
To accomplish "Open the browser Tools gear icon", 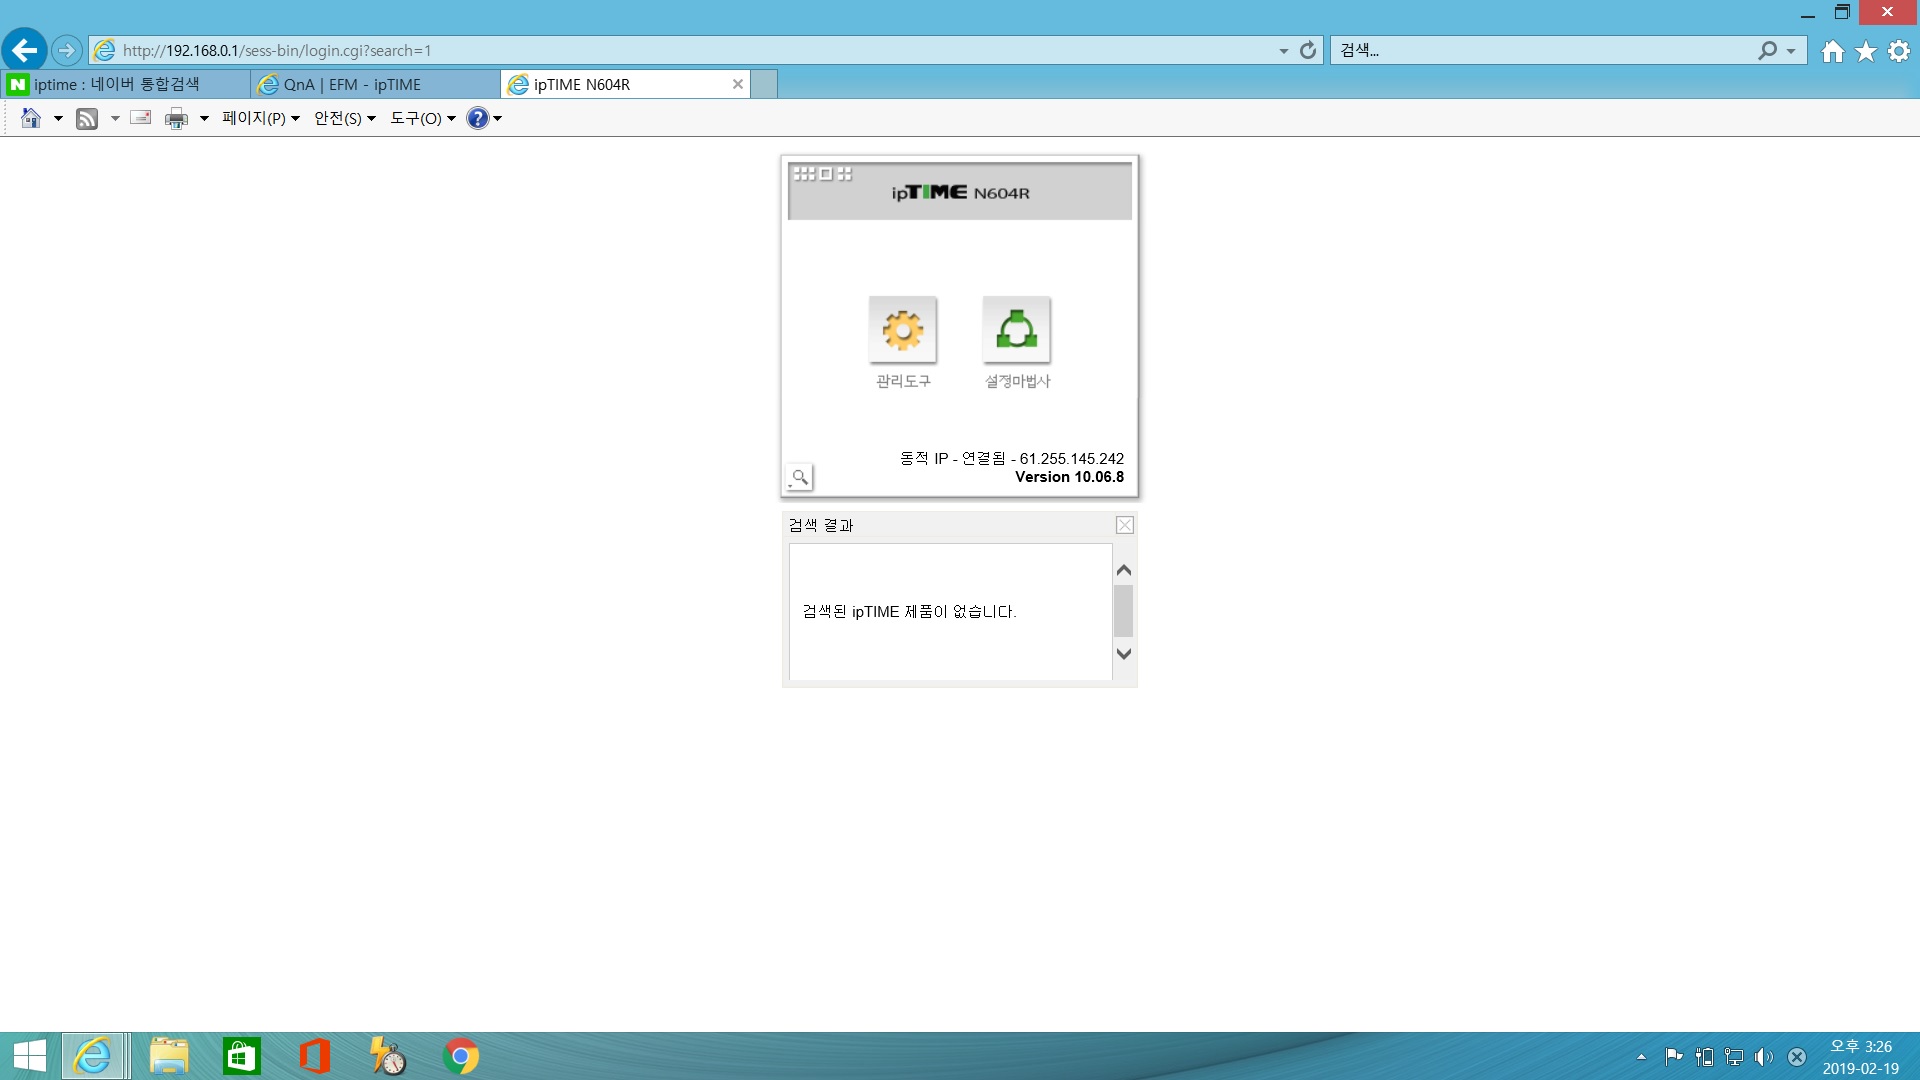I will (1899, 51).
